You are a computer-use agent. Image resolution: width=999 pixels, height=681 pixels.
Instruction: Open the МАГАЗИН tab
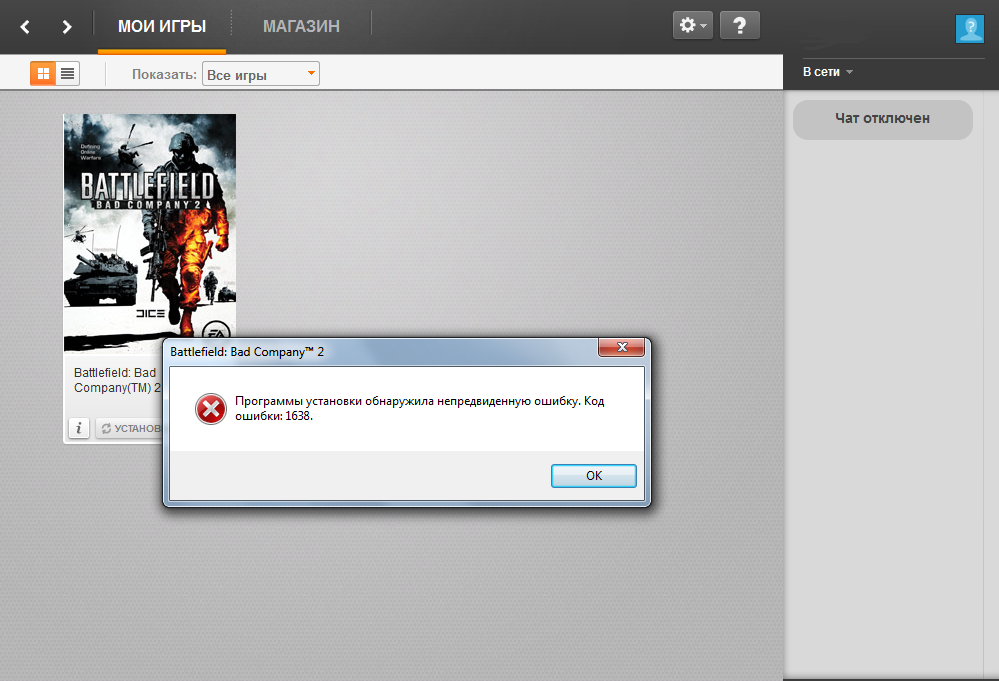[x=301, y=26]
